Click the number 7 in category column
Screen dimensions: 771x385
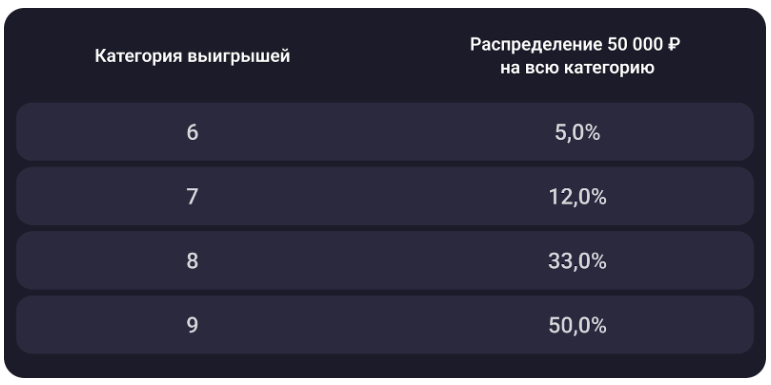click(x=192, y=197)
